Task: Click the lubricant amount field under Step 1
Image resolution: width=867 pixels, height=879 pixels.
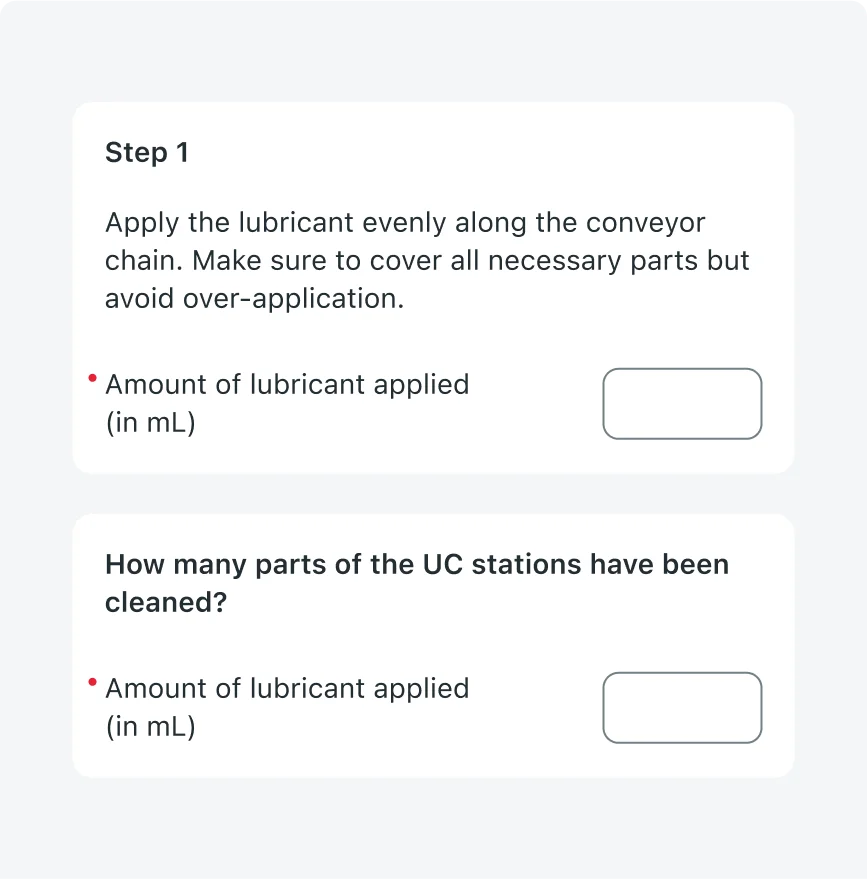Action: pos(682,404)
